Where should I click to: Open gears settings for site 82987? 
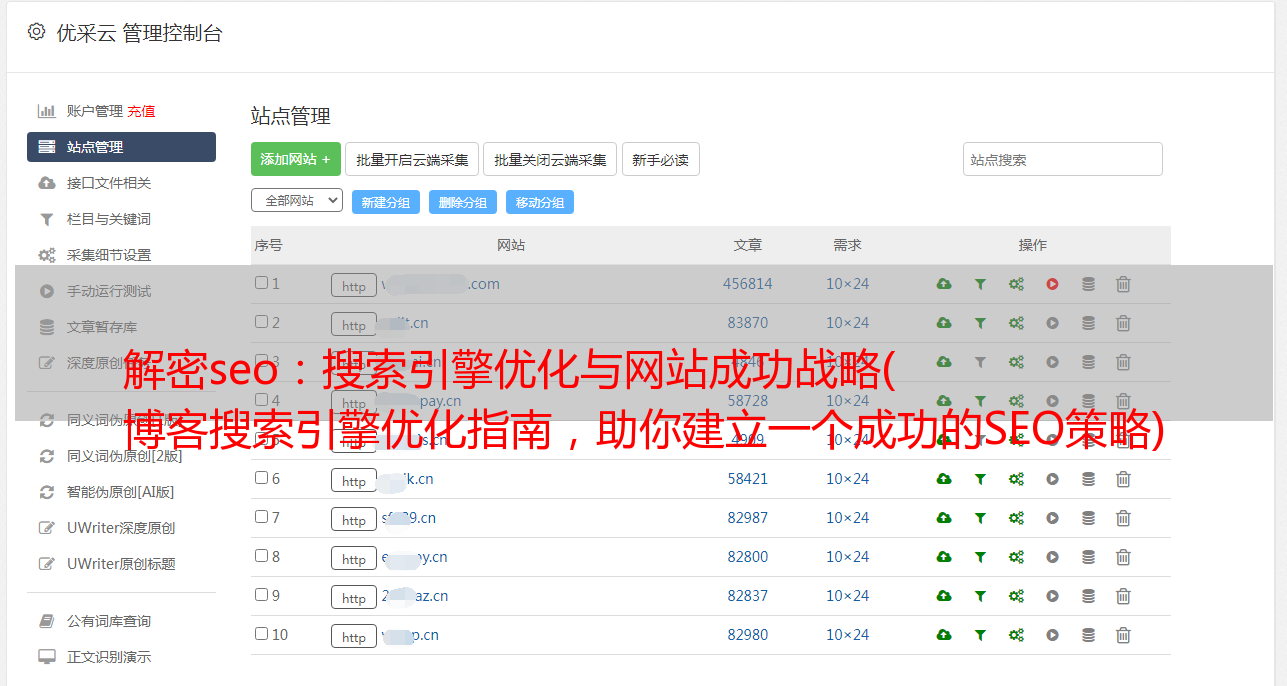[1016, 518]
